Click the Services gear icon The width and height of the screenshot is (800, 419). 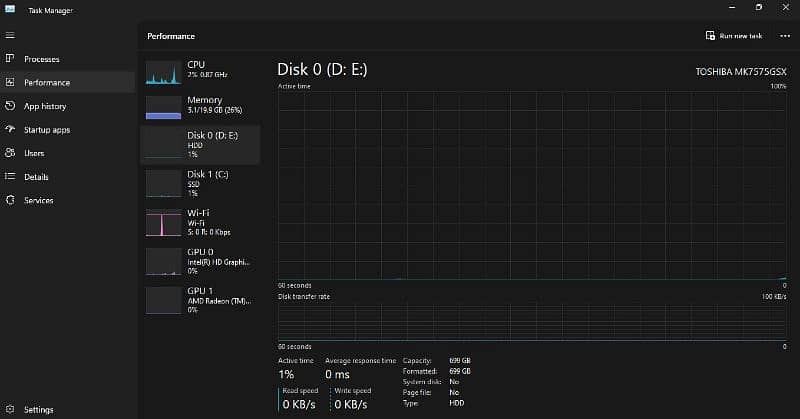pos(10,200)
